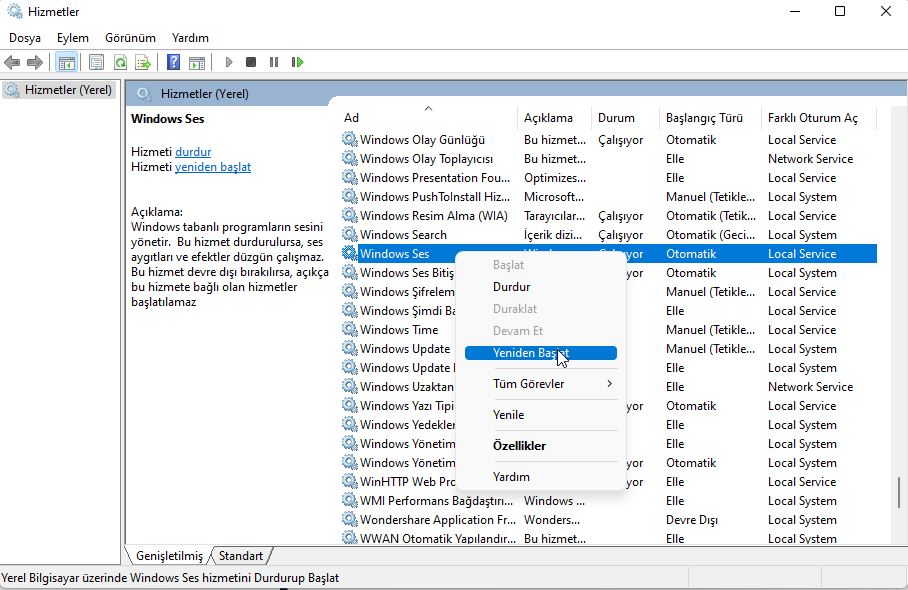This screenshot has height=590, width=908.
Task: Click gear icon of Windows Ses row
Action: [x=350, y=253]
